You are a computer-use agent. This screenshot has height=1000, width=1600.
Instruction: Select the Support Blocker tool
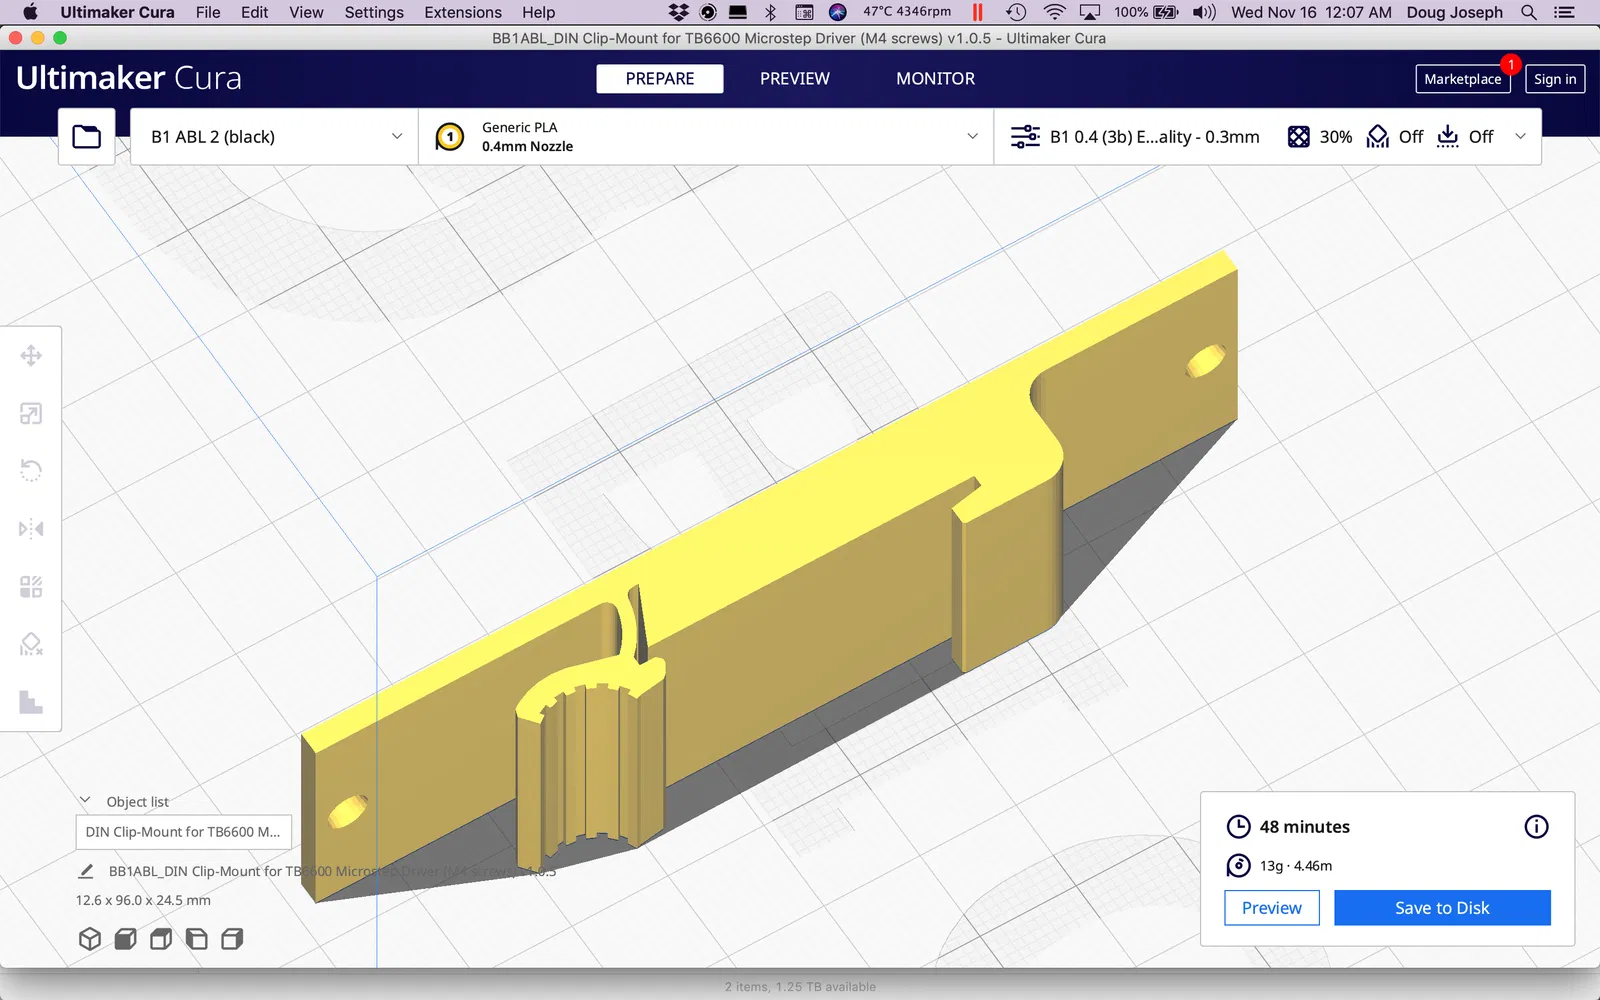pos(31,644)
